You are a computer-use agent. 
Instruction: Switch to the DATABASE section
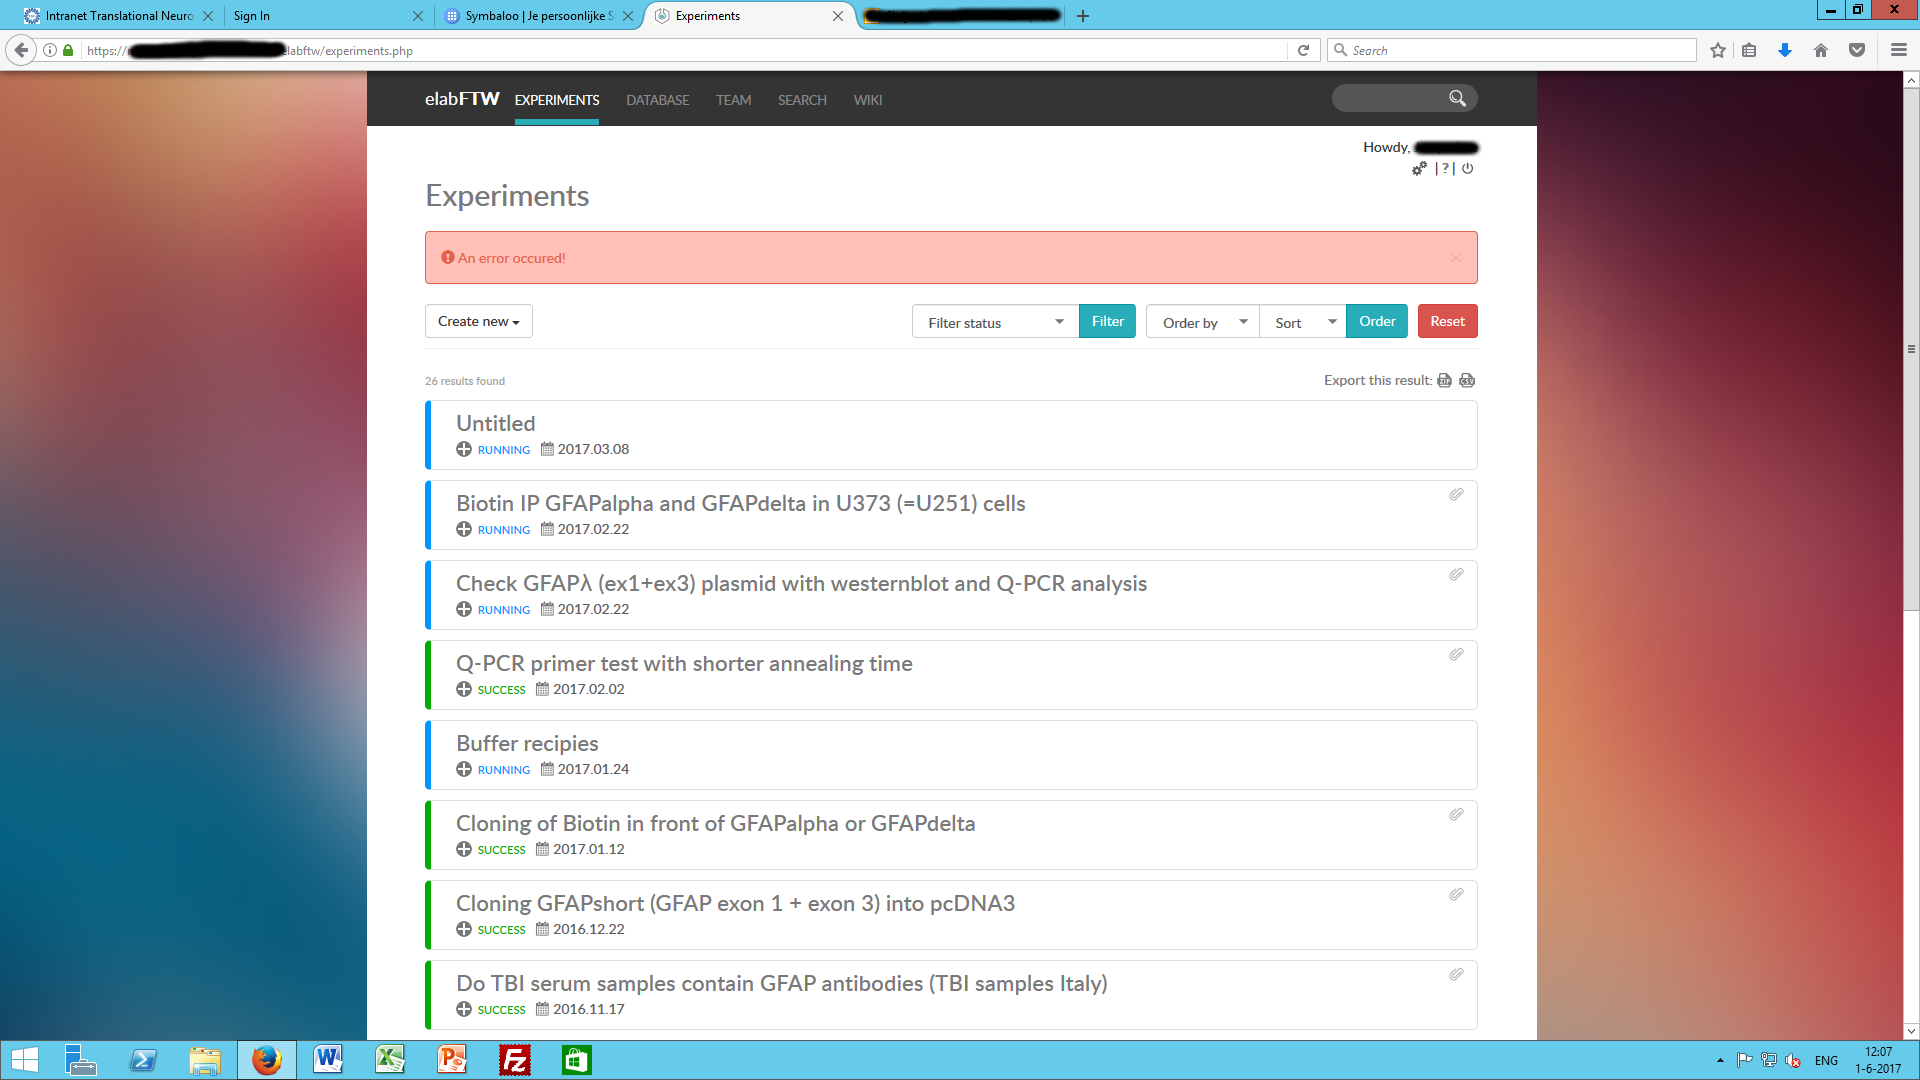pyautogui.click(x=657, y=100)
